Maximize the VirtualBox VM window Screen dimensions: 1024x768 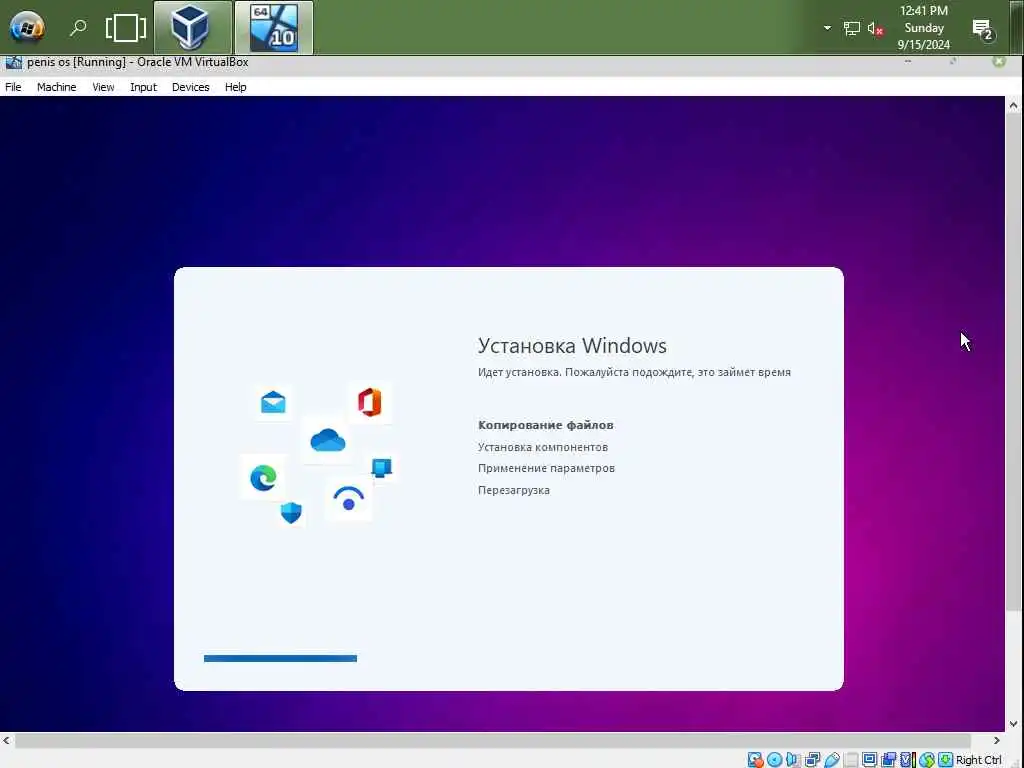[953, 61]
